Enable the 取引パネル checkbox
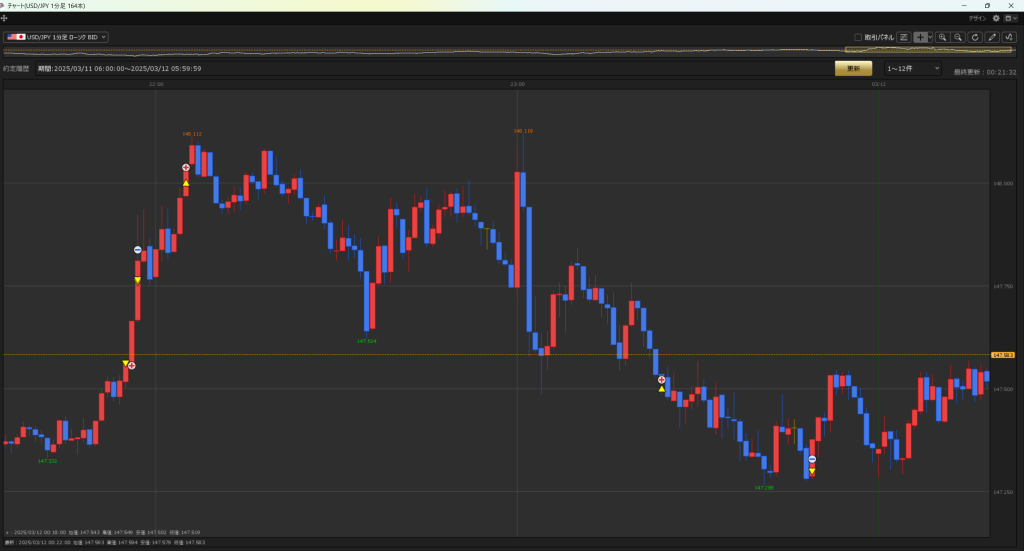This screenshot has height=551, width=1024. 858,37
